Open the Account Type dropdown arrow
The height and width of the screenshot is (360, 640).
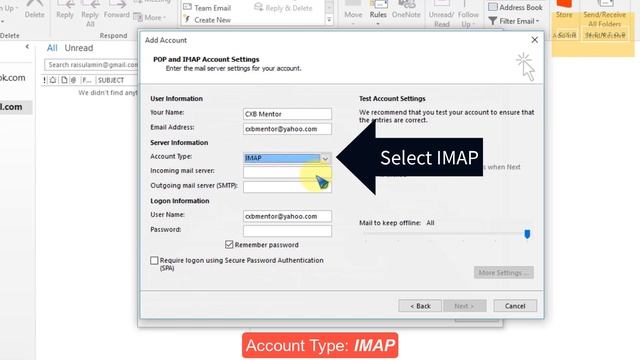[325, 158]
